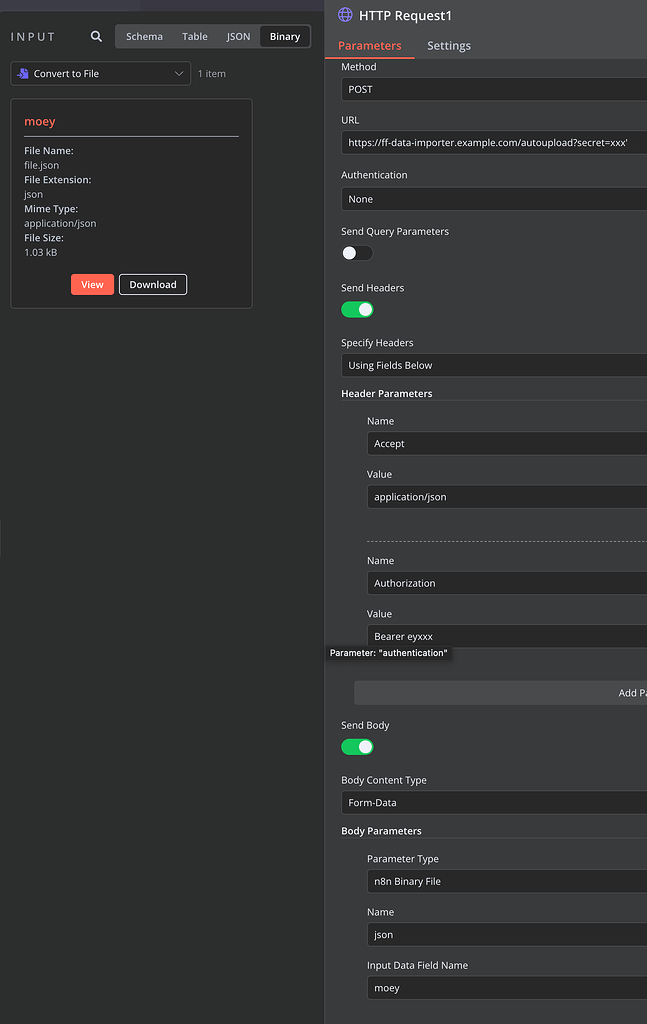Open Body Content Type Form-Data dropdown

(x=493, y=802)
